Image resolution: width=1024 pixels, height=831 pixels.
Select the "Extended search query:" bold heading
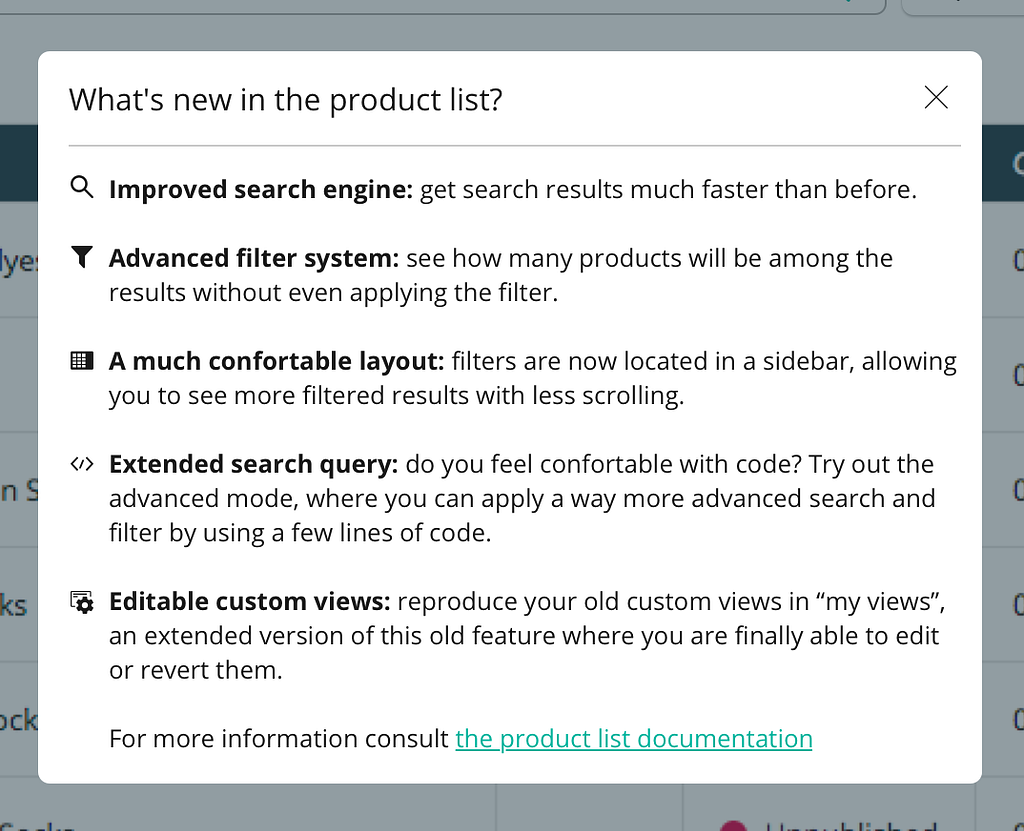254,465
